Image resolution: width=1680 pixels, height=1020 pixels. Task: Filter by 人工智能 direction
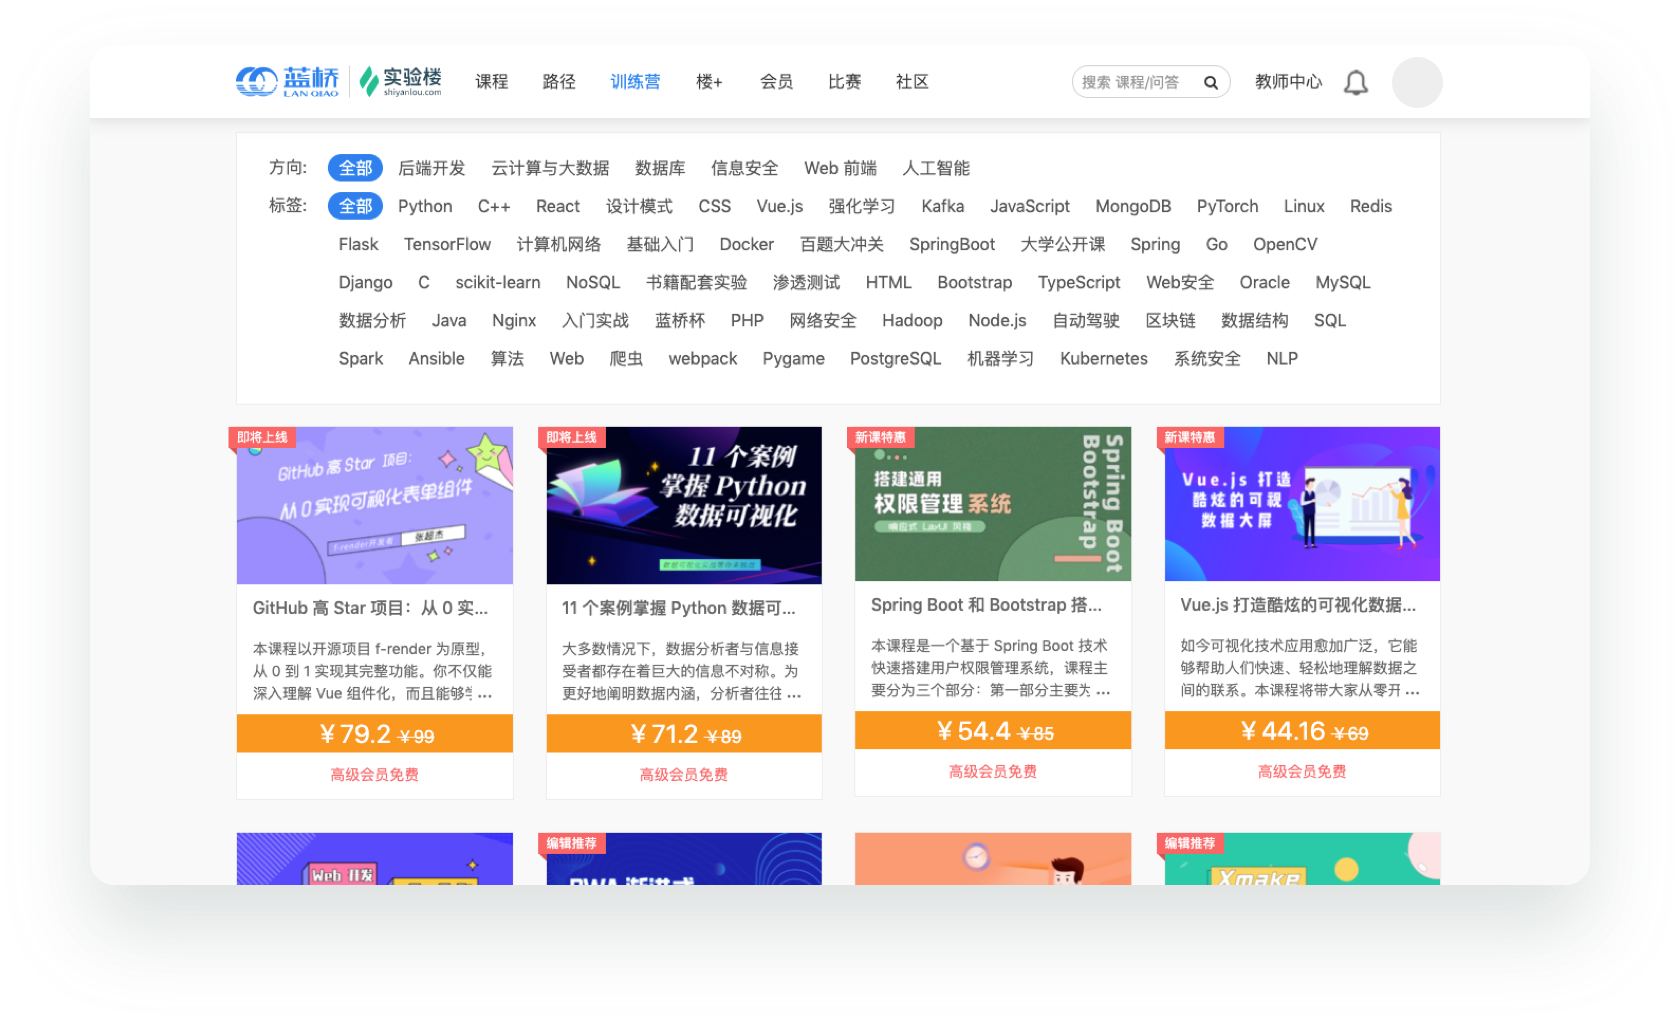point(936,168)
